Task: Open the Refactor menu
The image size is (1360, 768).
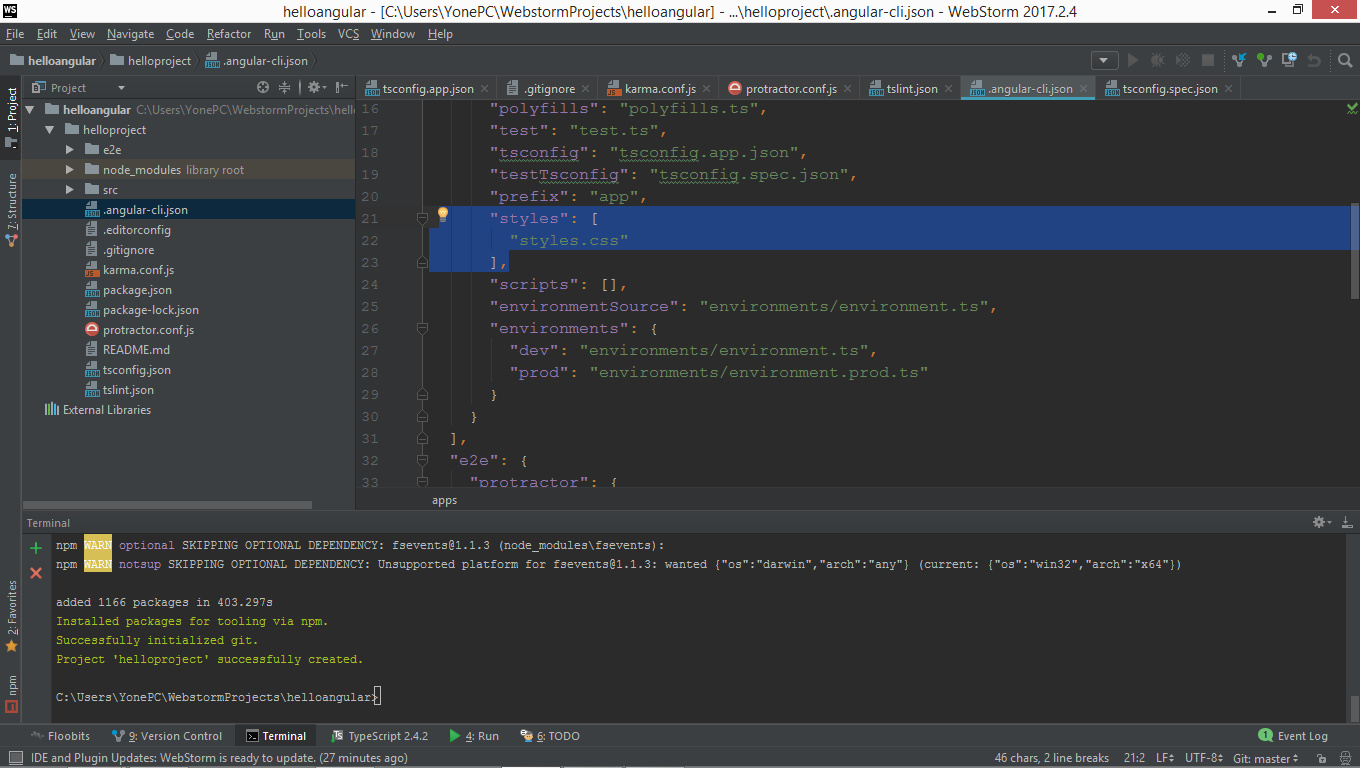Action: coord(229,33)
